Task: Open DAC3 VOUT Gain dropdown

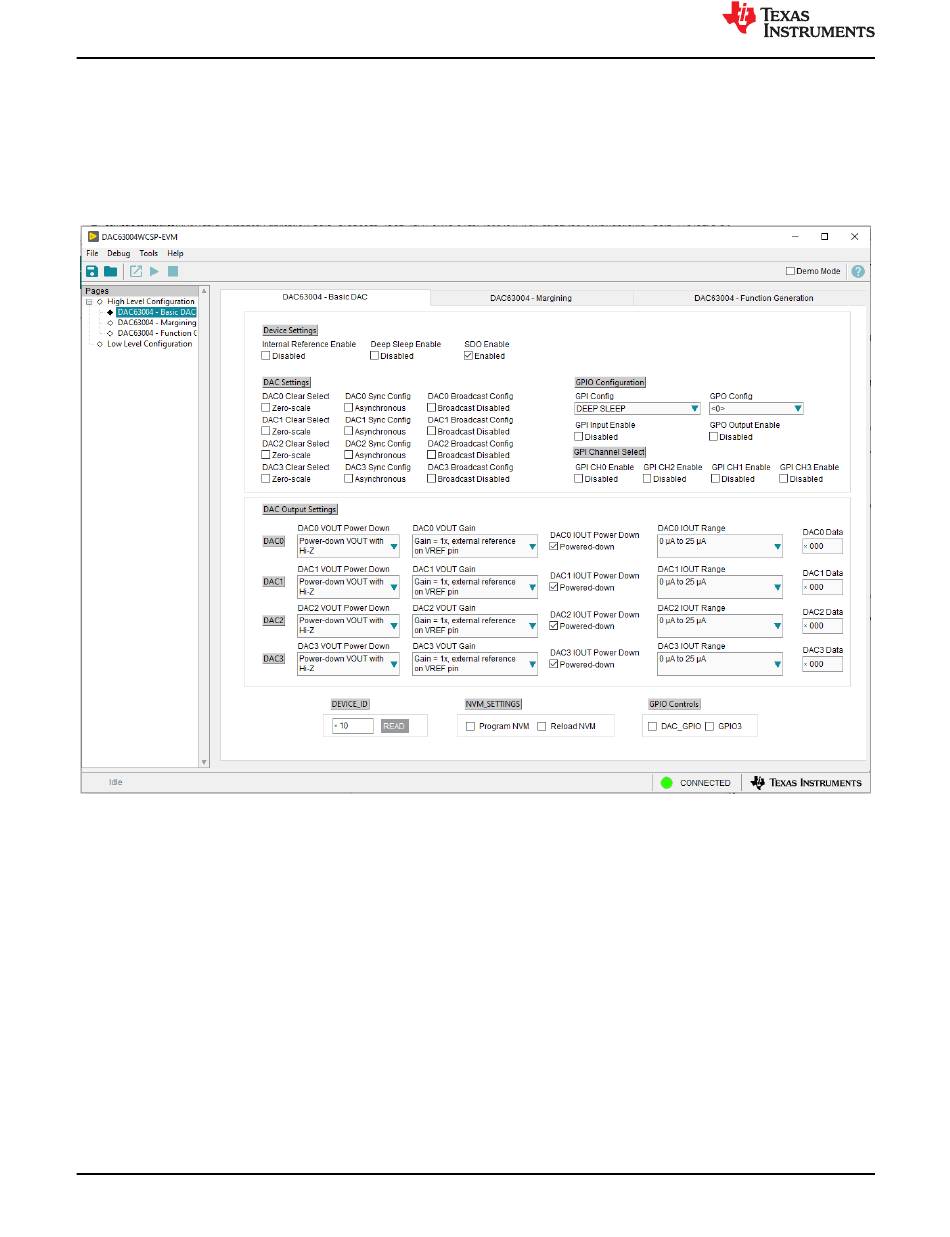Action: point(475,664)
